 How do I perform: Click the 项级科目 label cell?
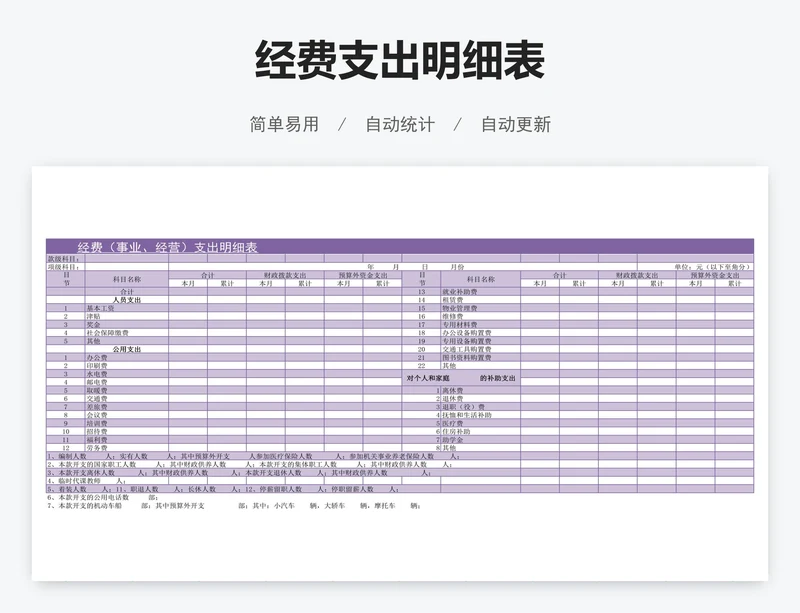[x=64, y=267]
